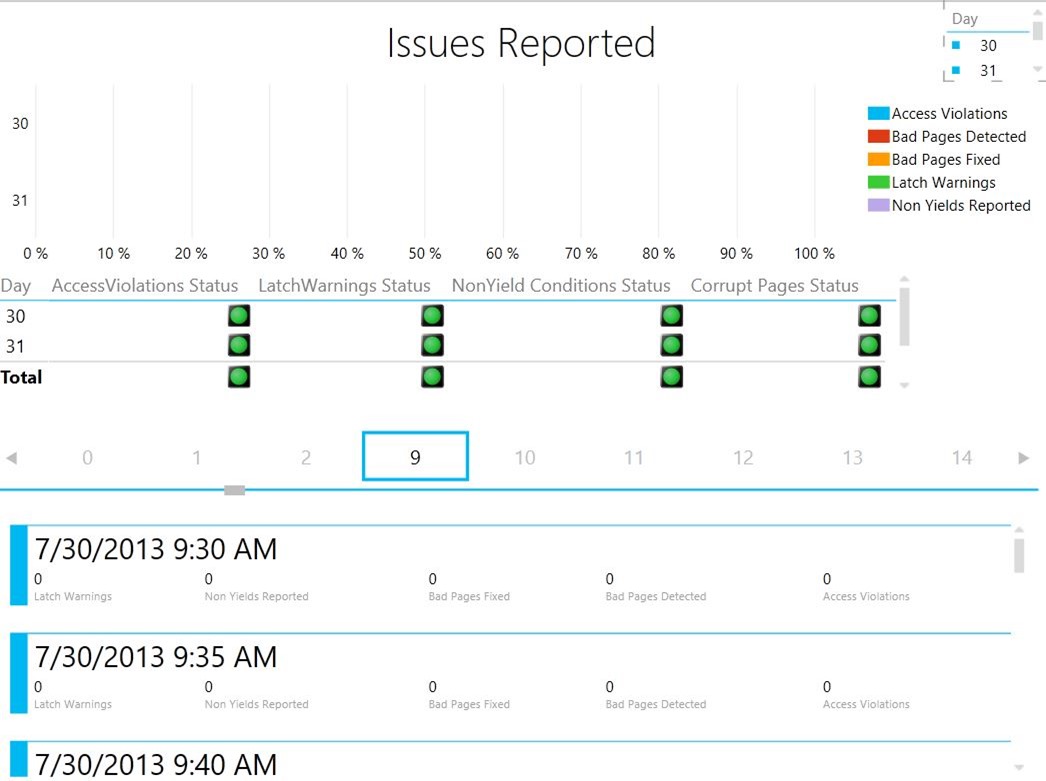Click Day 31 LatchWarnings status light

point(432,345)
